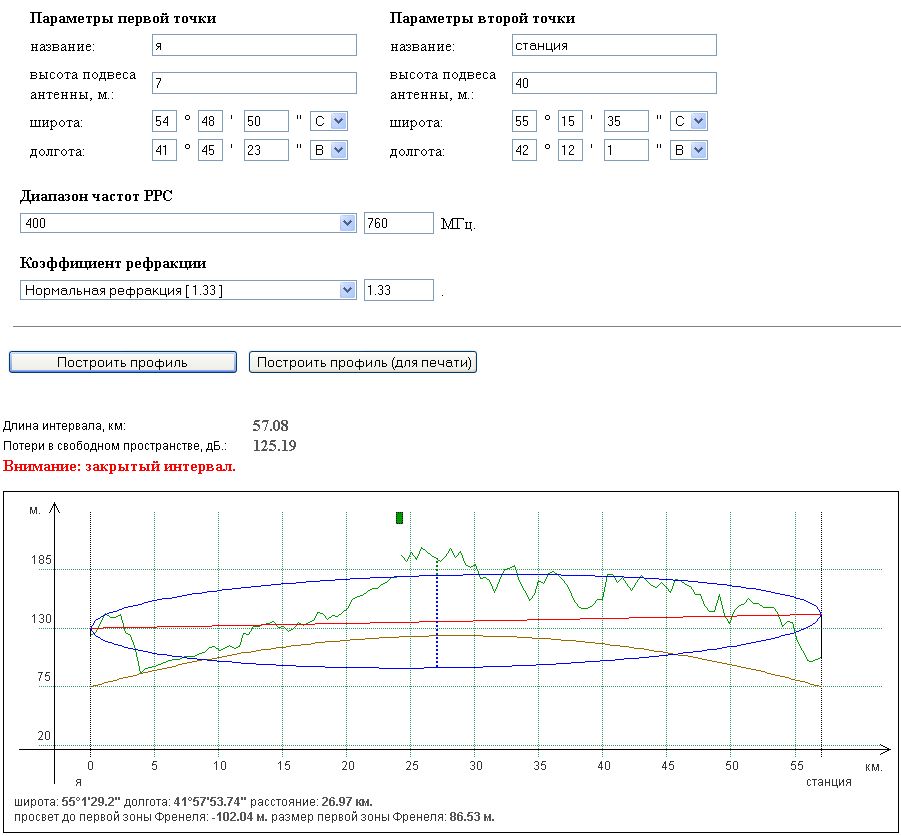Click first point longitude minutes field 45
Image resolution: width=901 pixels, height=836 pixels.
[210, 150]
